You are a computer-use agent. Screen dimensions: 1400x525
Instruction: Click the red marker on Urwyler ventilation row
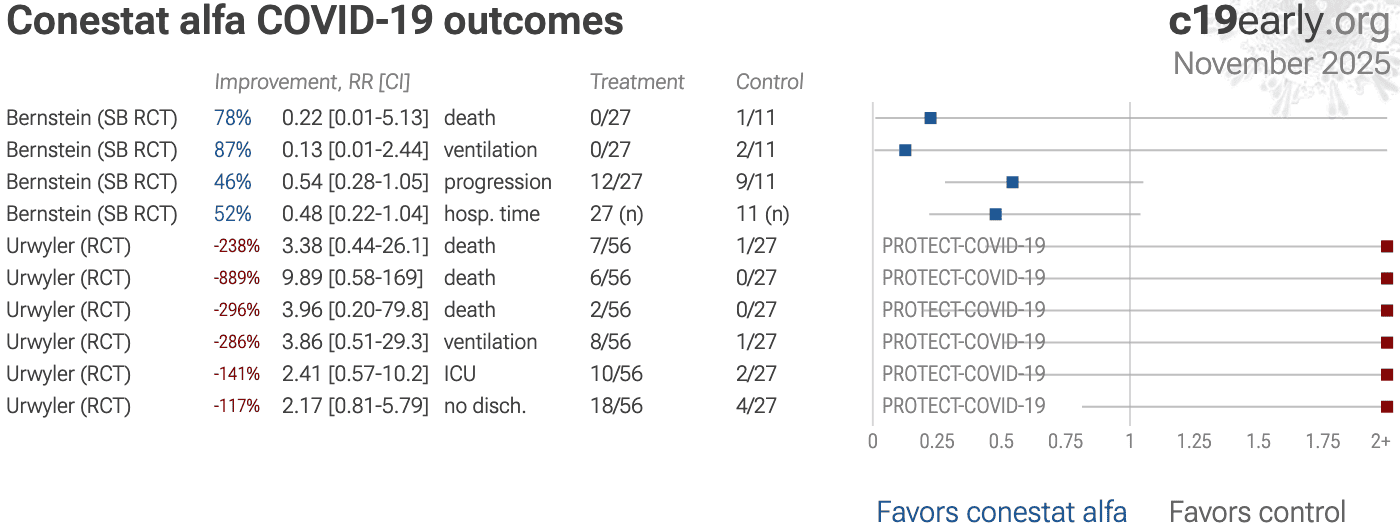1386,342
